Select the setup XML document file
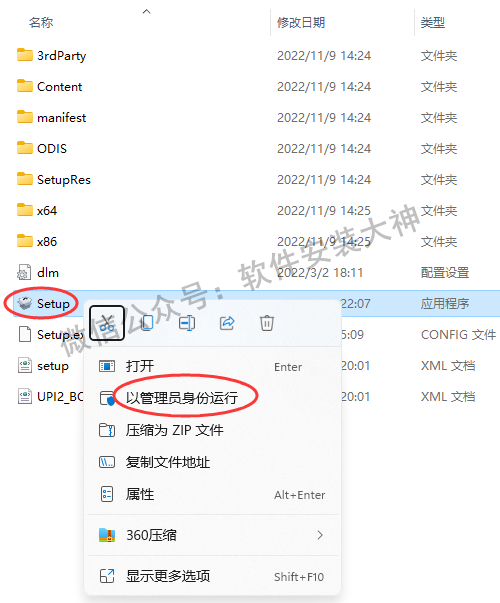The width and height of the screenshot is (500, 603). tap(53, 366)
